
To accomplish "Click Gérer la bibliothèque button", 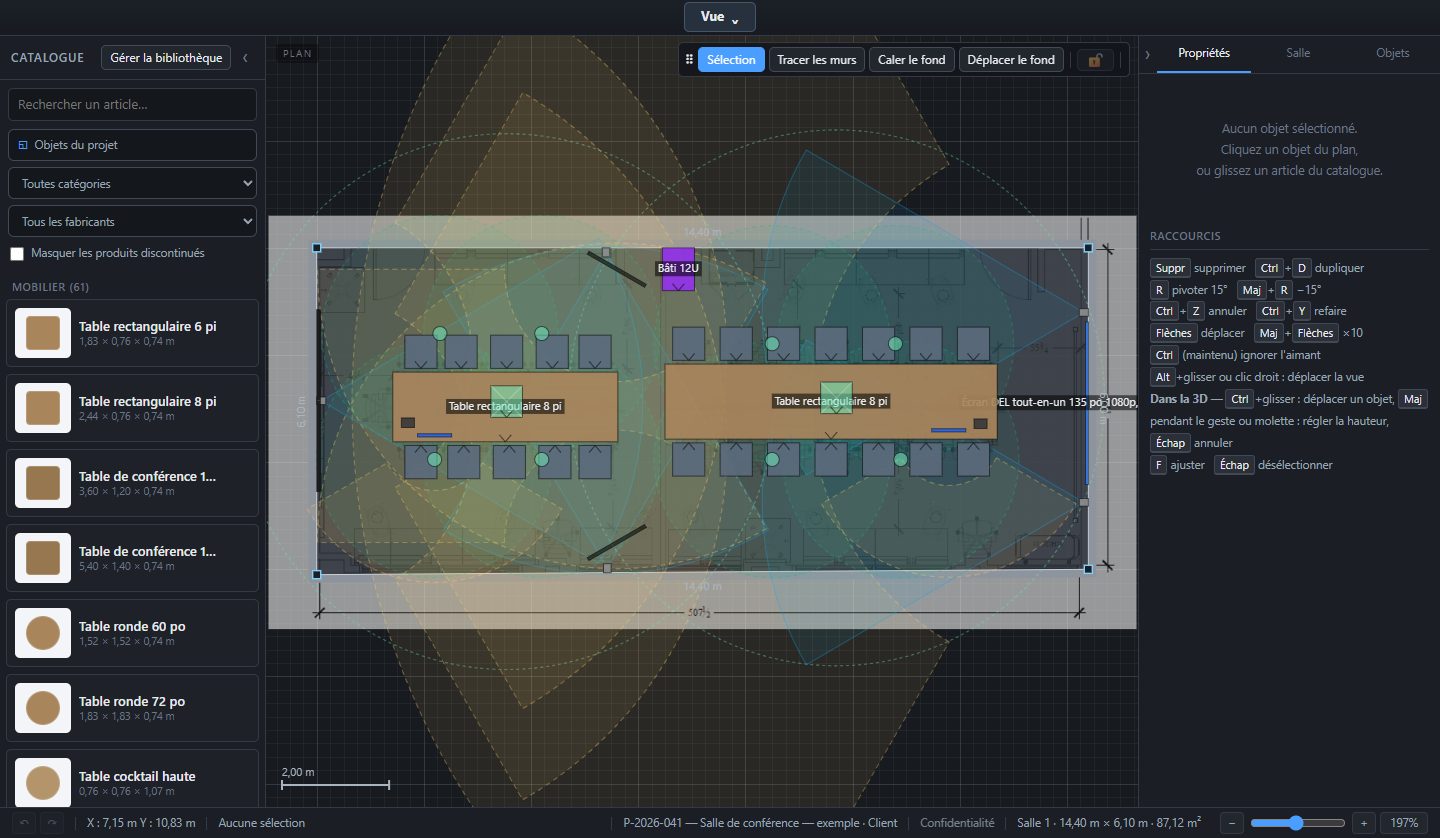I will 166,58.
